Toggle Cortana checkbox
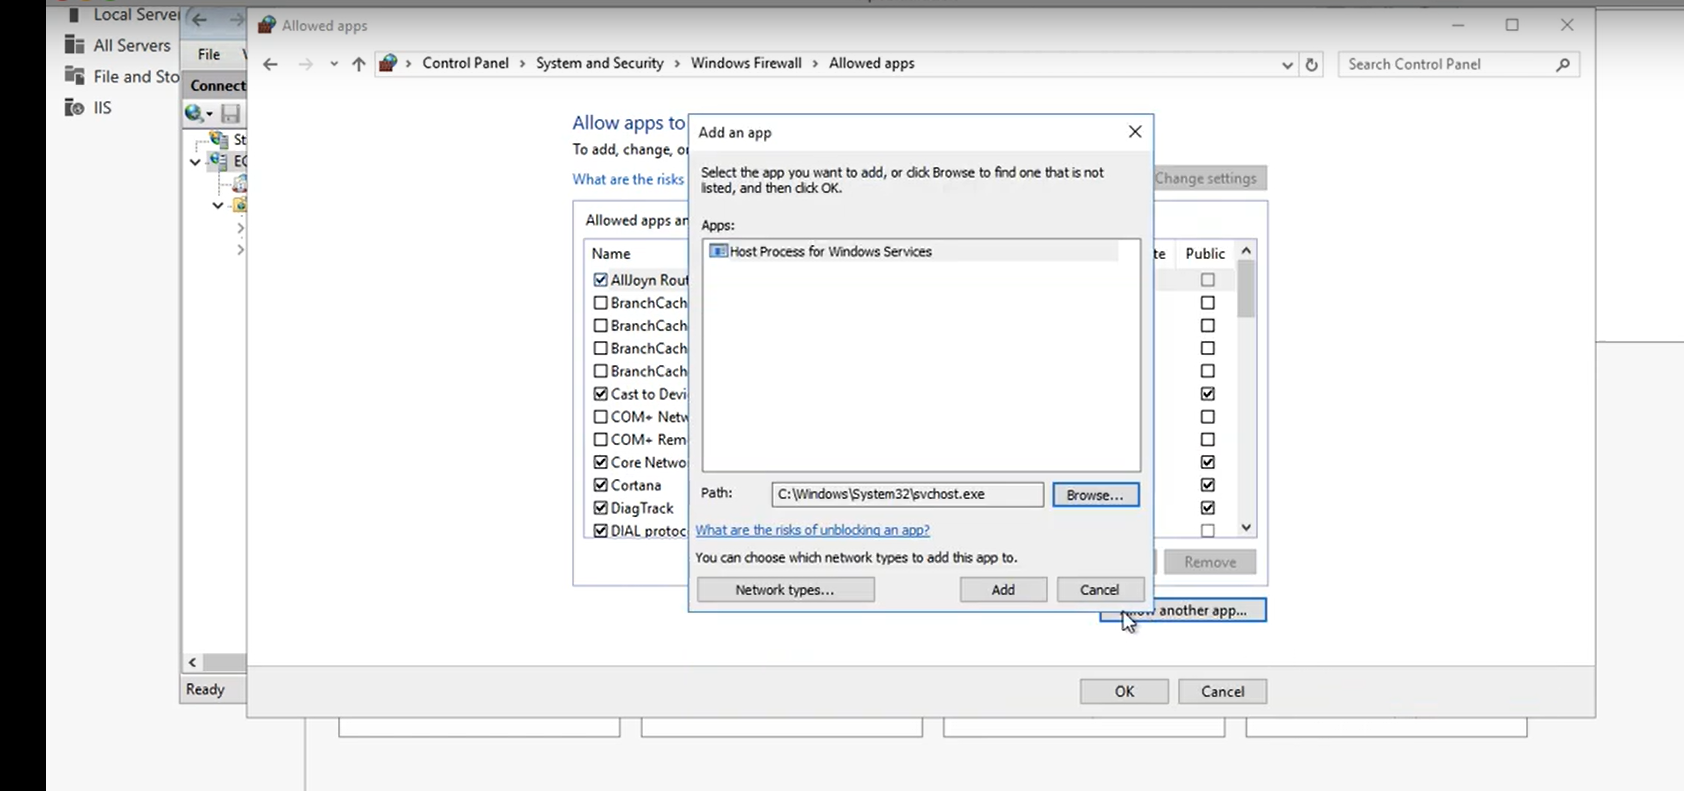 point(600,485)
